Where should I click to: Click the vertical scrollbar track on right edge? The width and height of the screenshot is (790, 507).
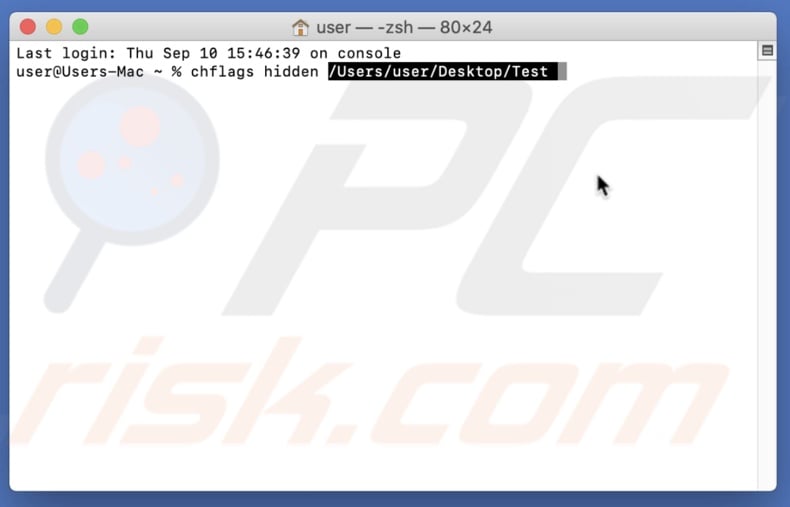pos(767,272)
